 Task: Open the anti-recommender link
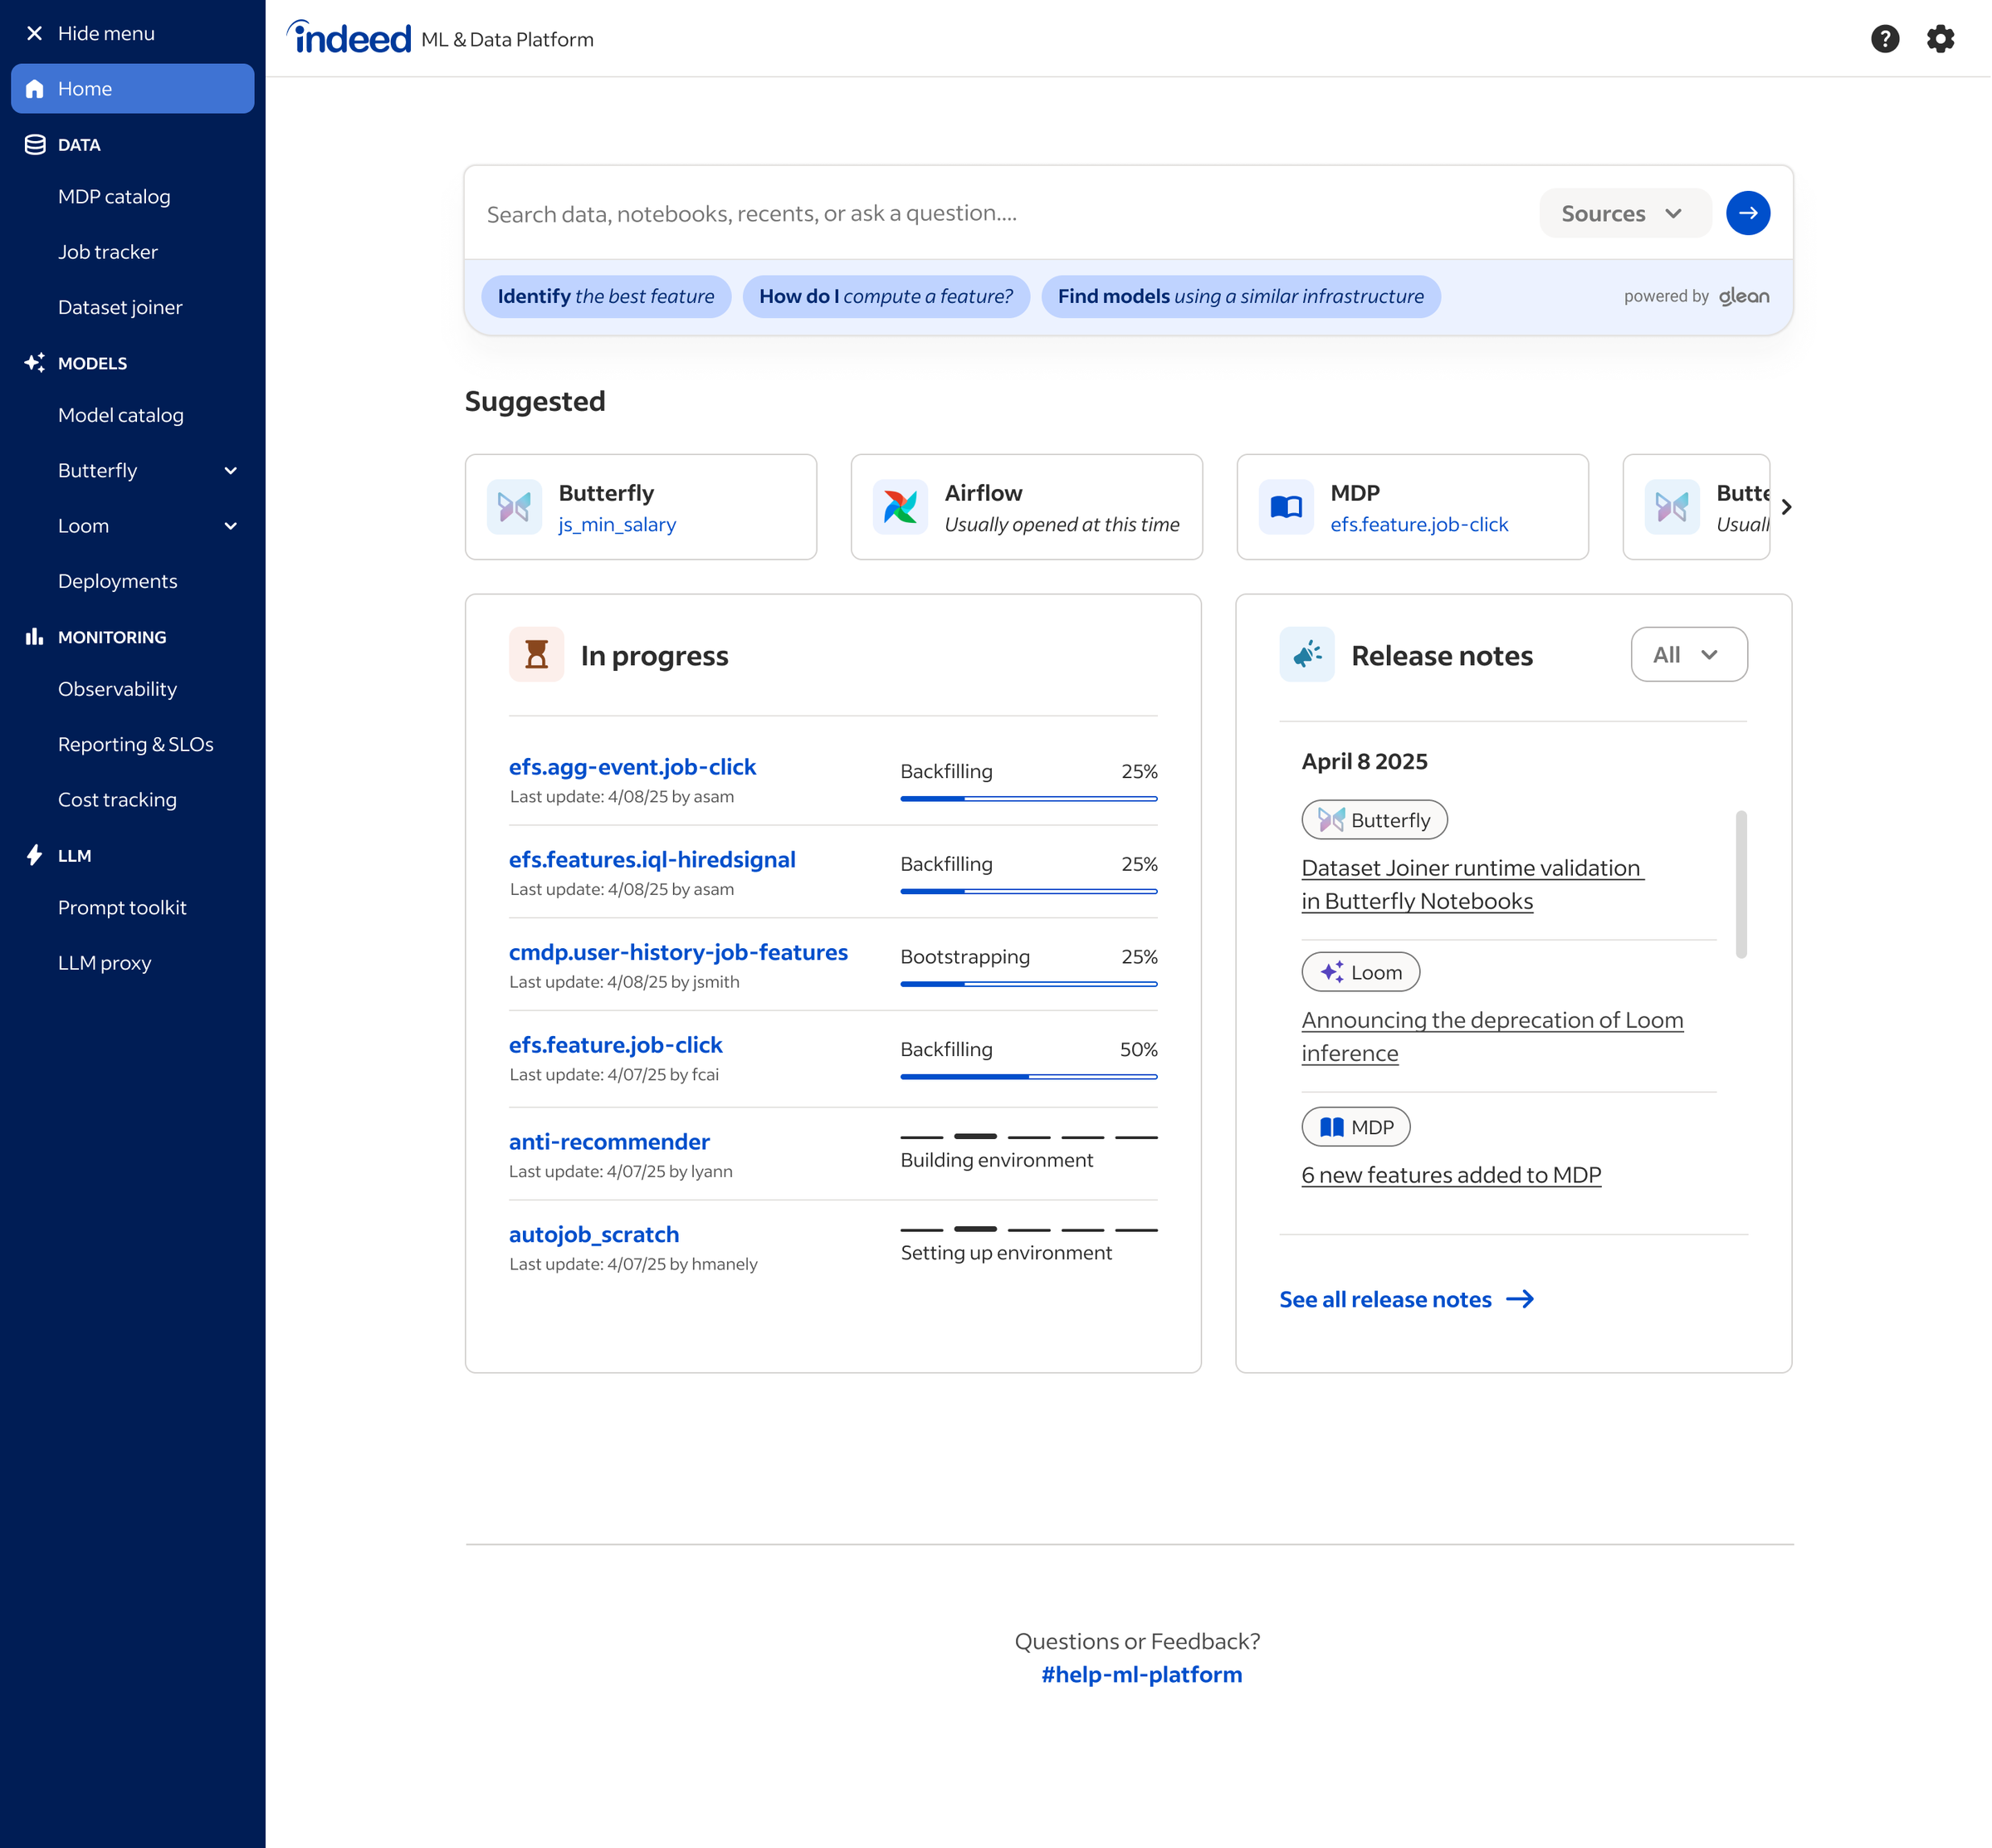click(x=609, y=1142)
